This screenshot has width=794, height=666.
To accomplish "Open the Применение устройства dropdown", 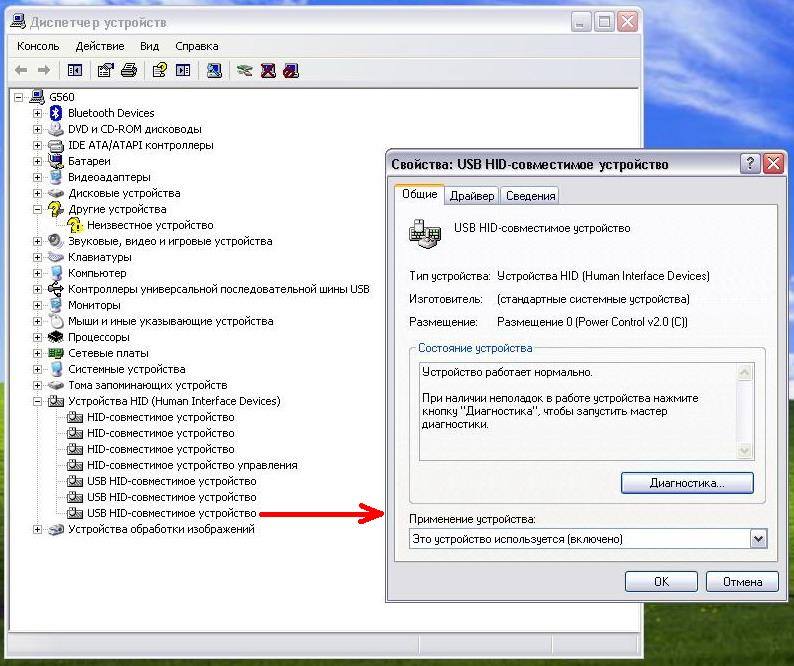I will pos(757,539).
